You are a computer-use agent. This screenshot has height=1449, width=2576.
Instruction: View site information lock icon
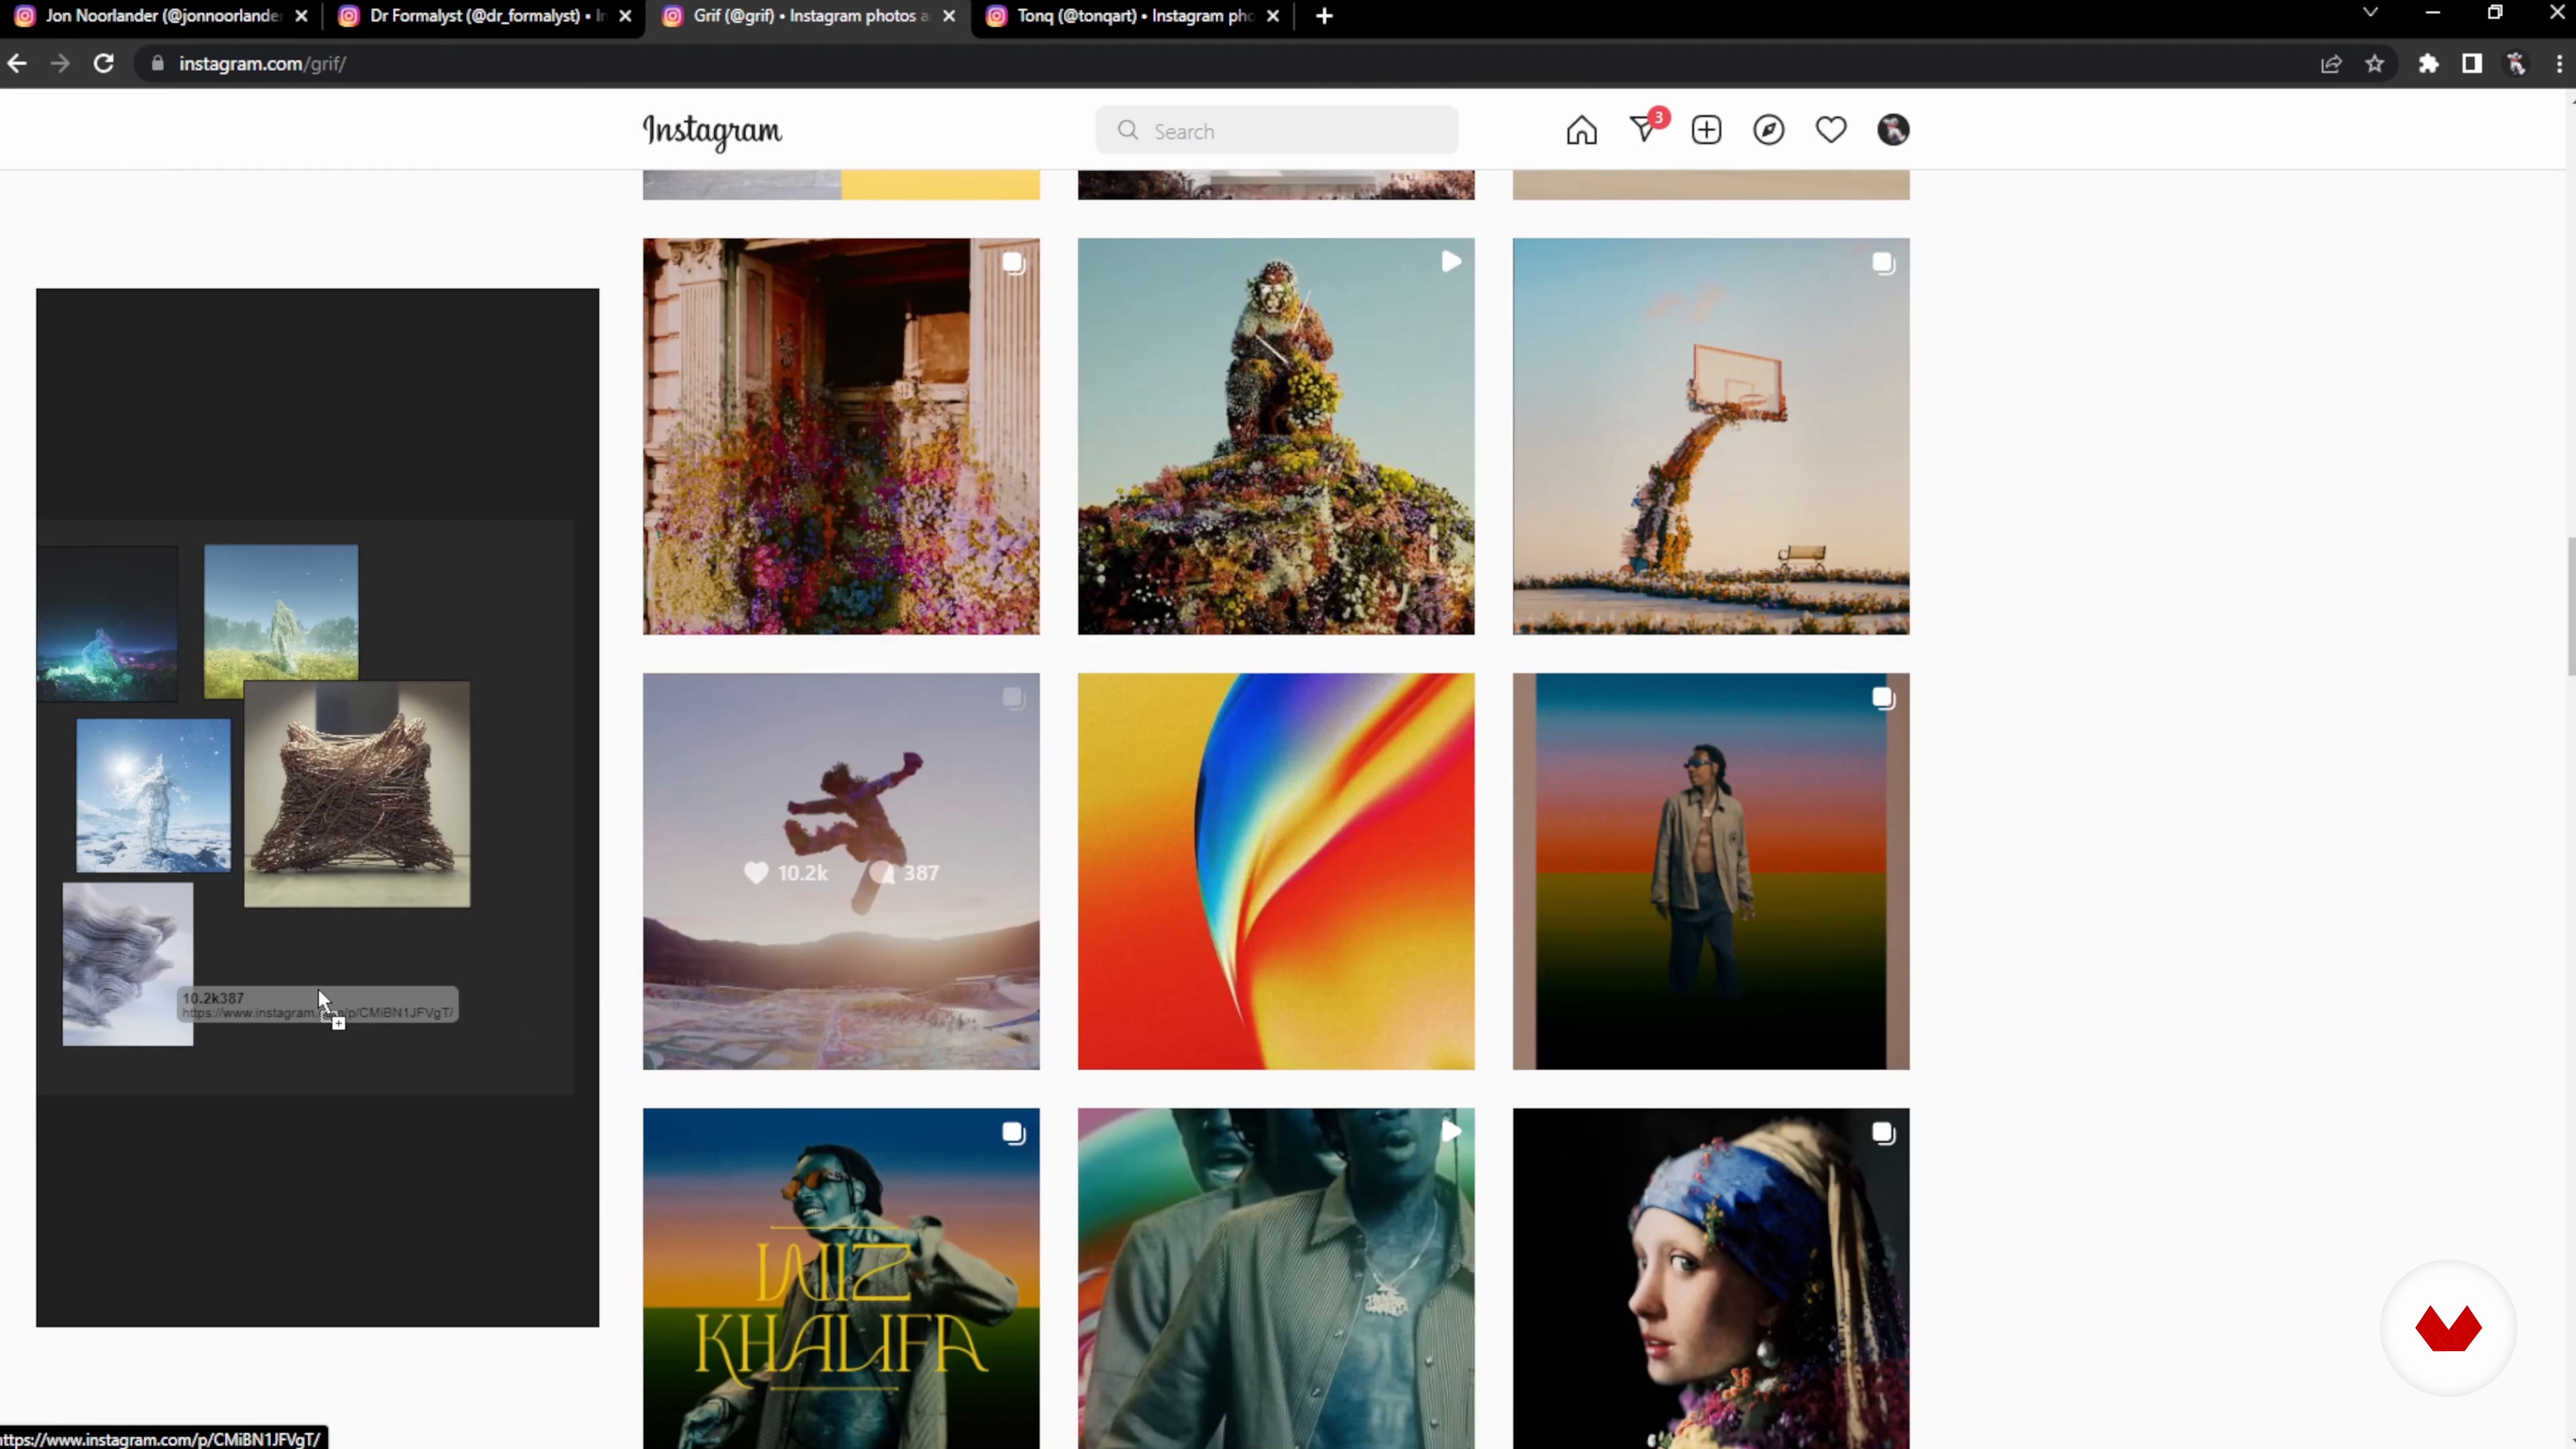157,64
